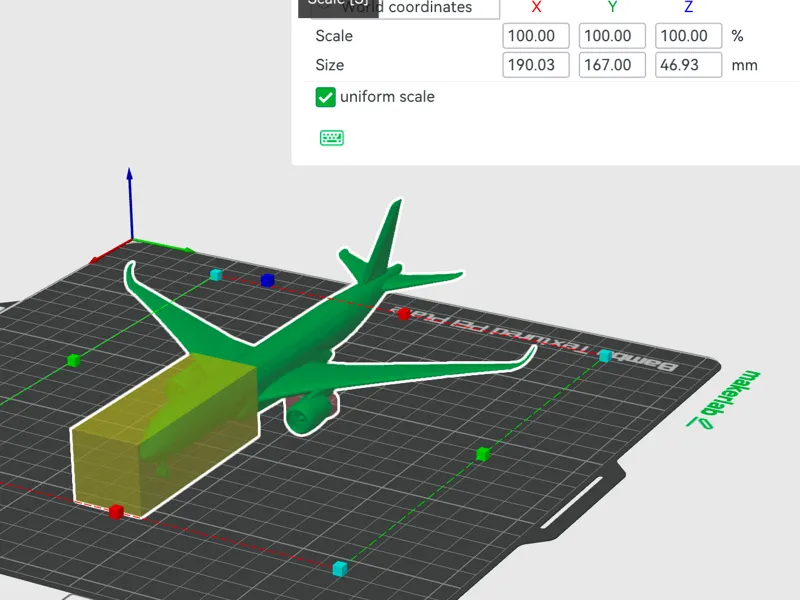Click the Size X field showing 190.03

(x=536, y=65)
